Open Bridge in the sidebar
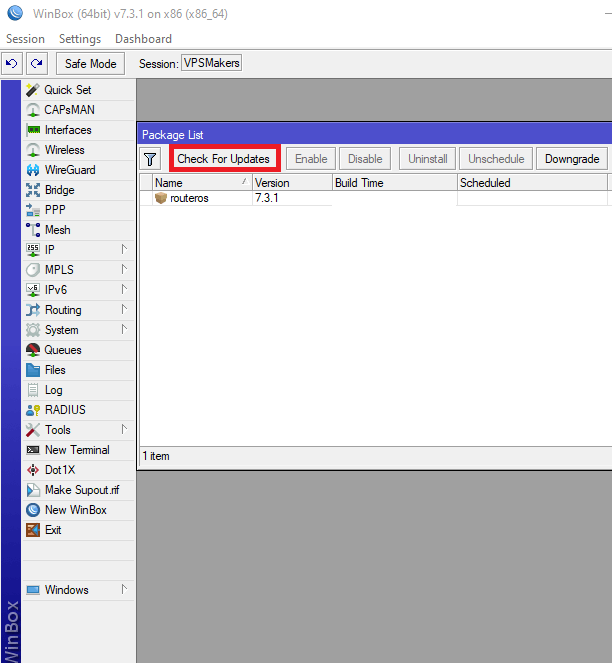 pyautogui.click(x=79, y=190)
